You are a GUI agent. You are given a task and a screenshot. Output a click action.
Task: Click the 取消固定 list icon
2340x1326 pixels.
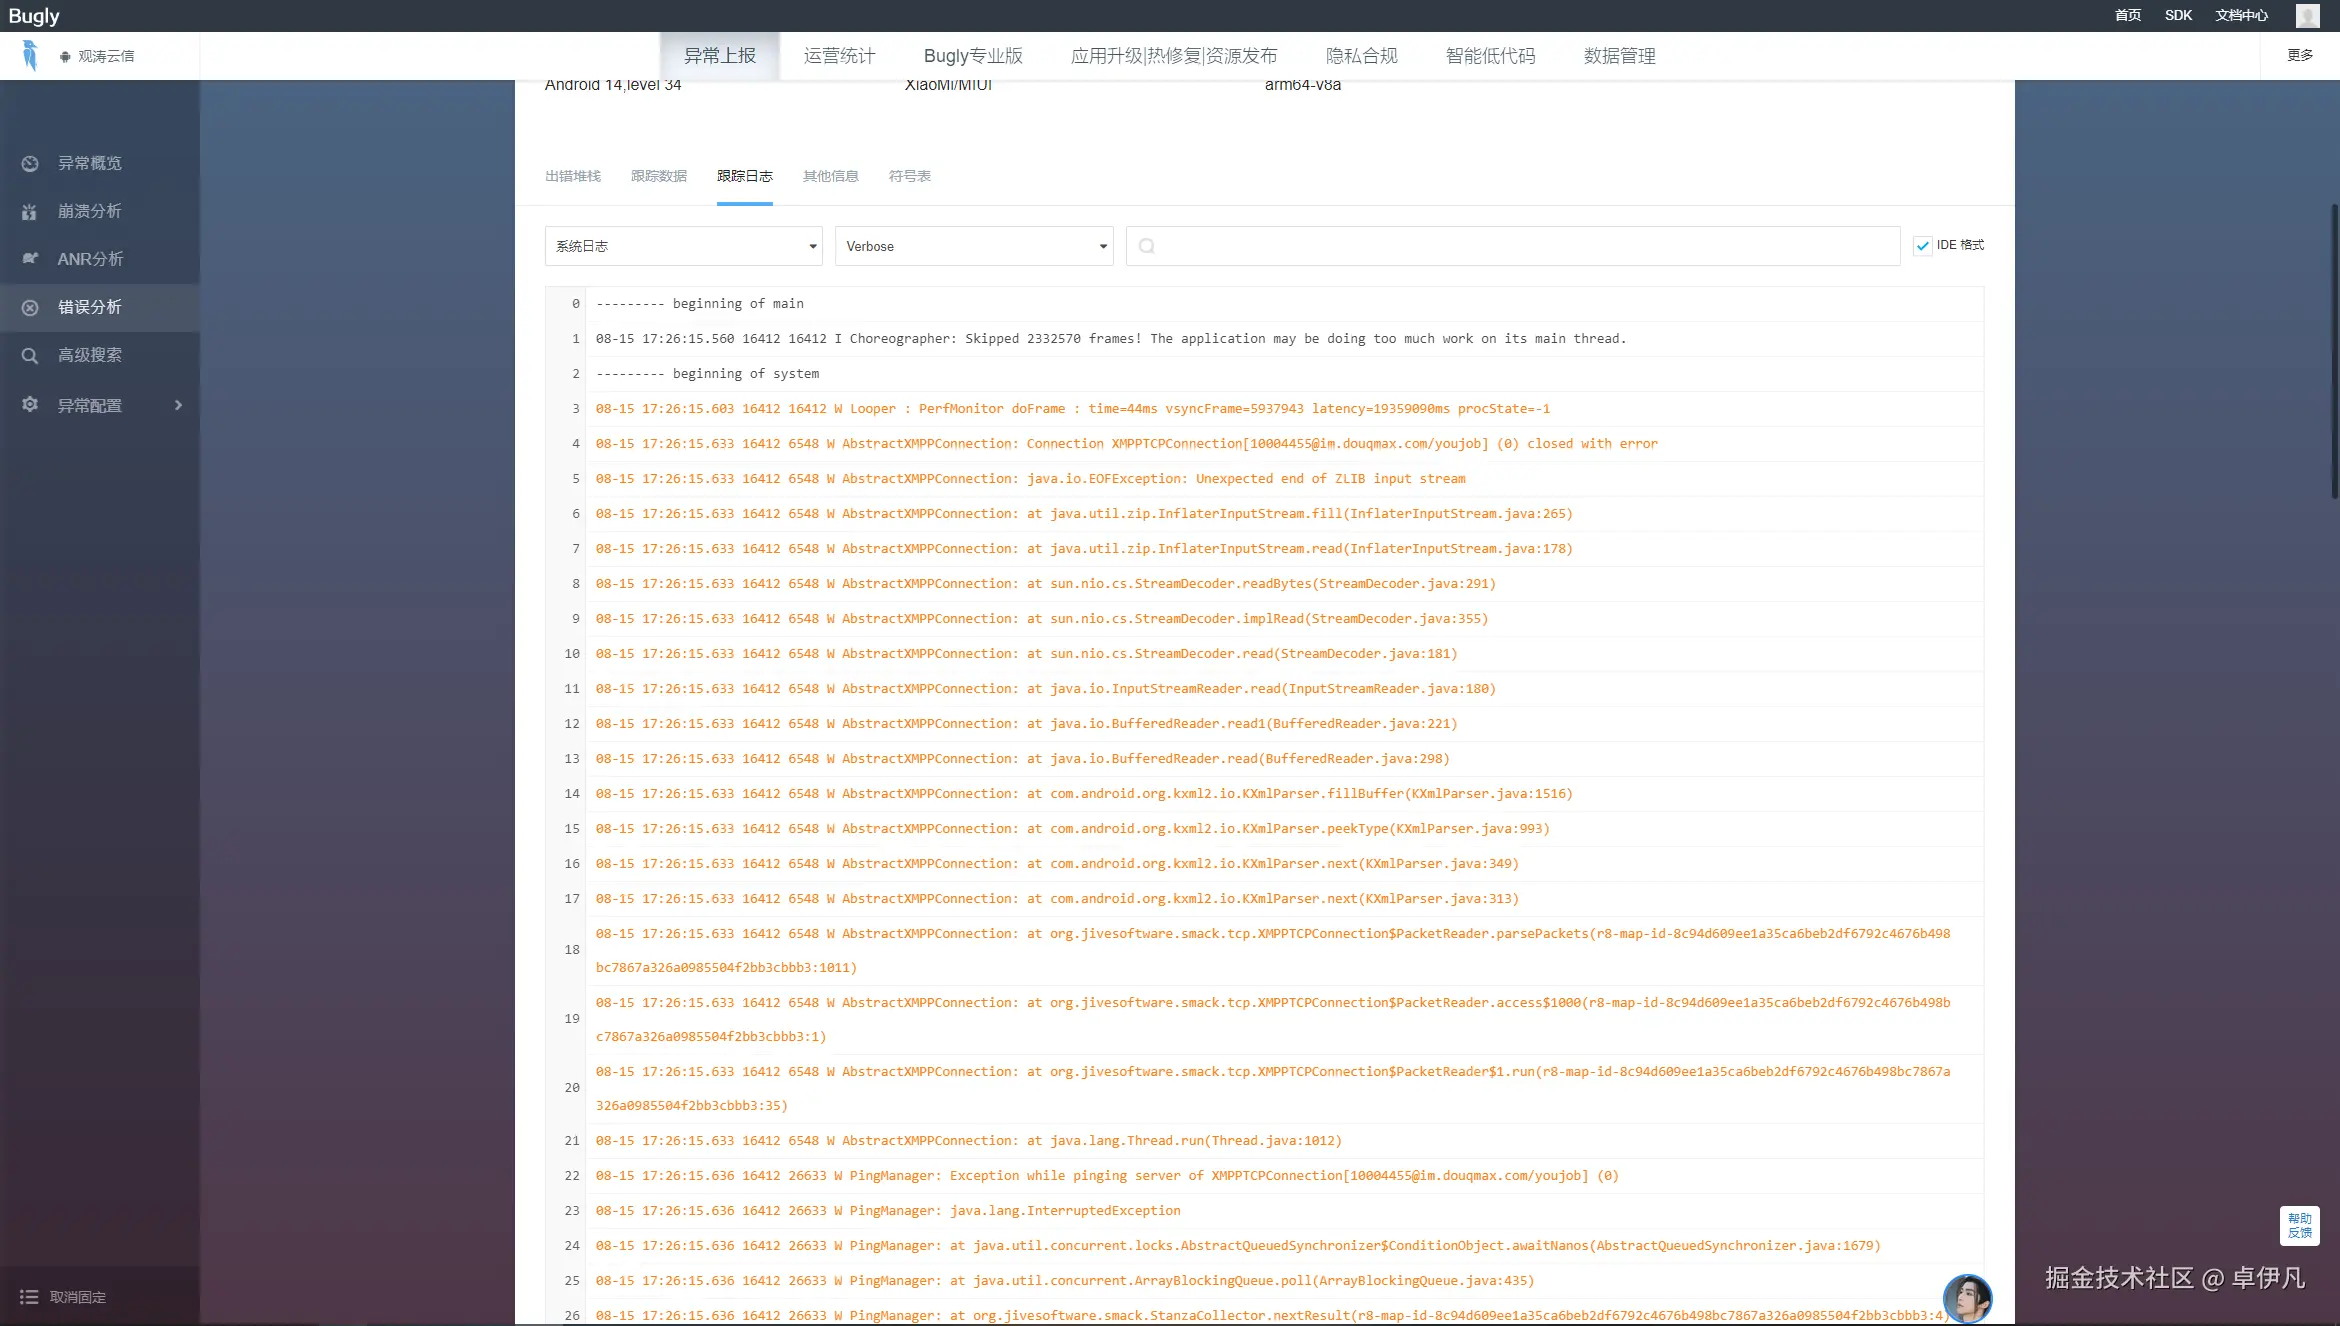[29, 1296]
